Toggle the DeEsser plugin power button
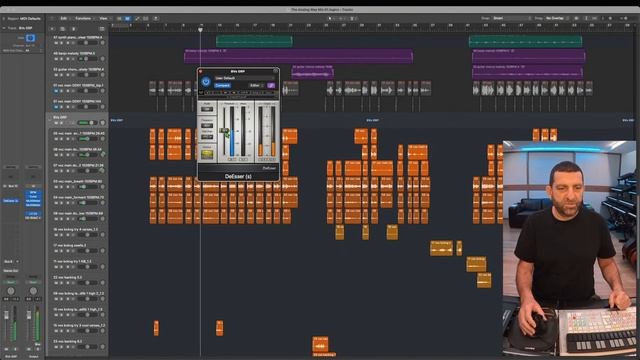The height and width of the screenshot is (360, 640). [x=206, y=82]
